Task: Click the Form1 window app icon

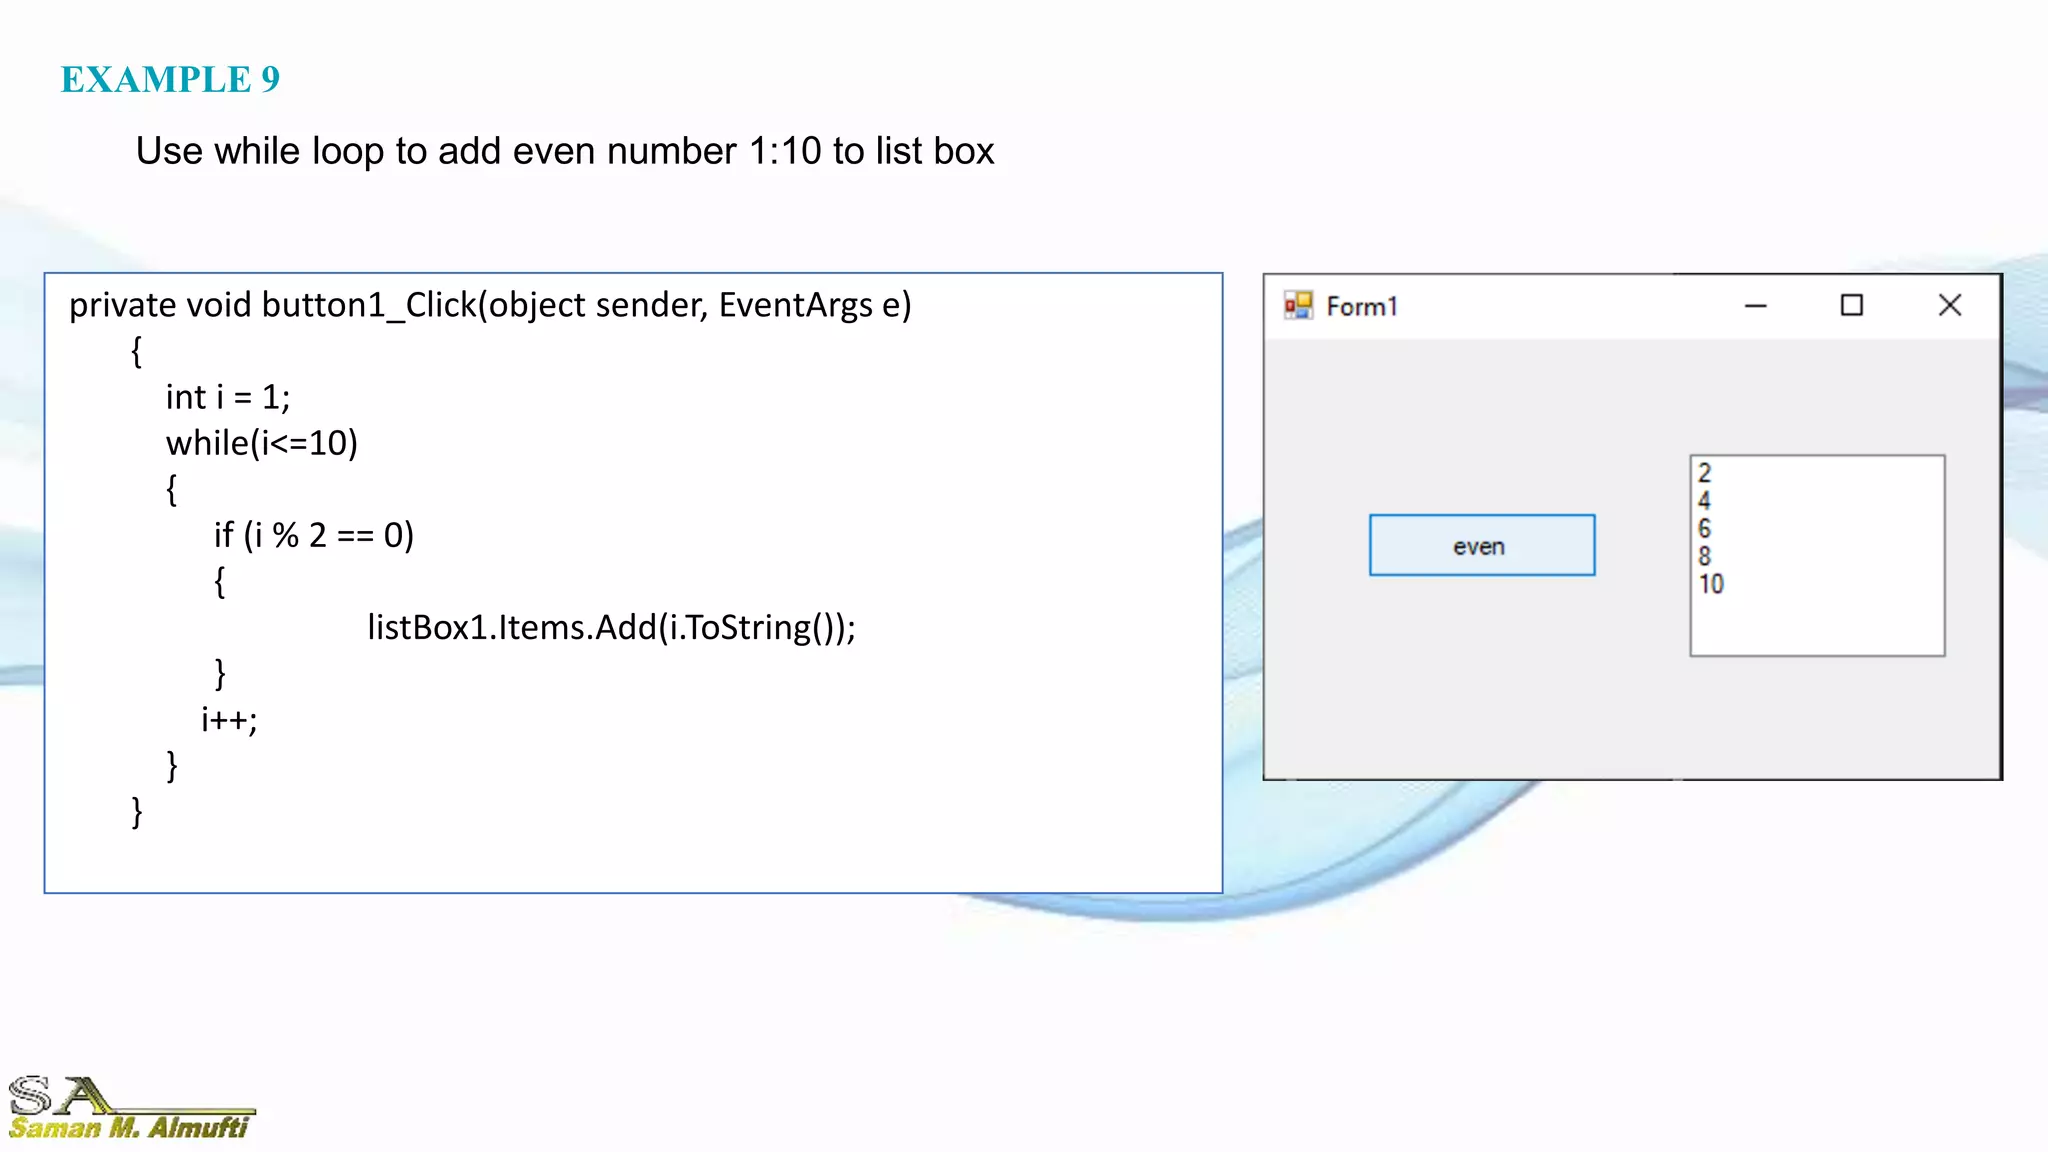Action: click(x=1298, y=305)
